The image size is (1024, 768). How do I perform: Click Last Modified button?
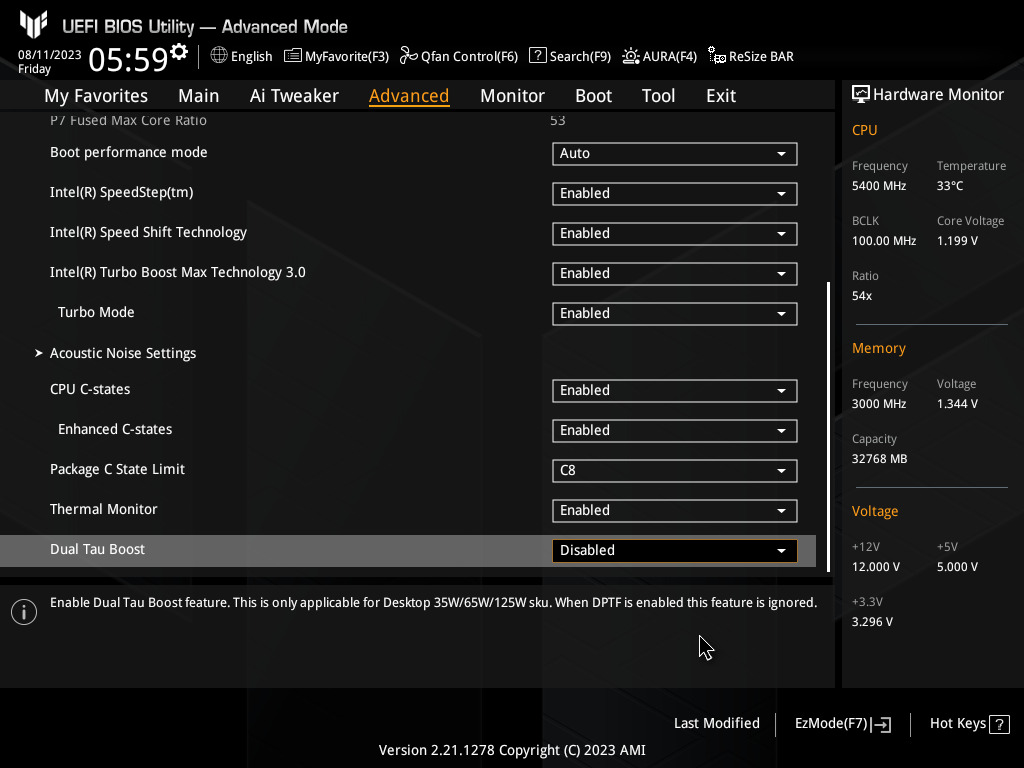[x=716, y=723]
